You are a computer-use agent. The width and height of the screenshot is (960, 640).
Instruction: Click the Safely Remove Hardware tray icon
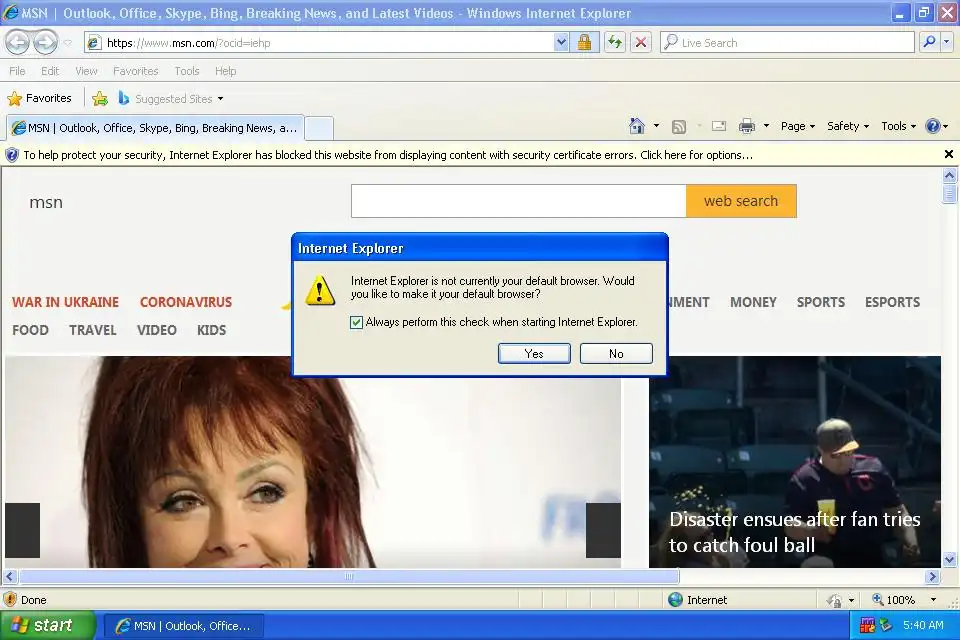pos(886,625)
